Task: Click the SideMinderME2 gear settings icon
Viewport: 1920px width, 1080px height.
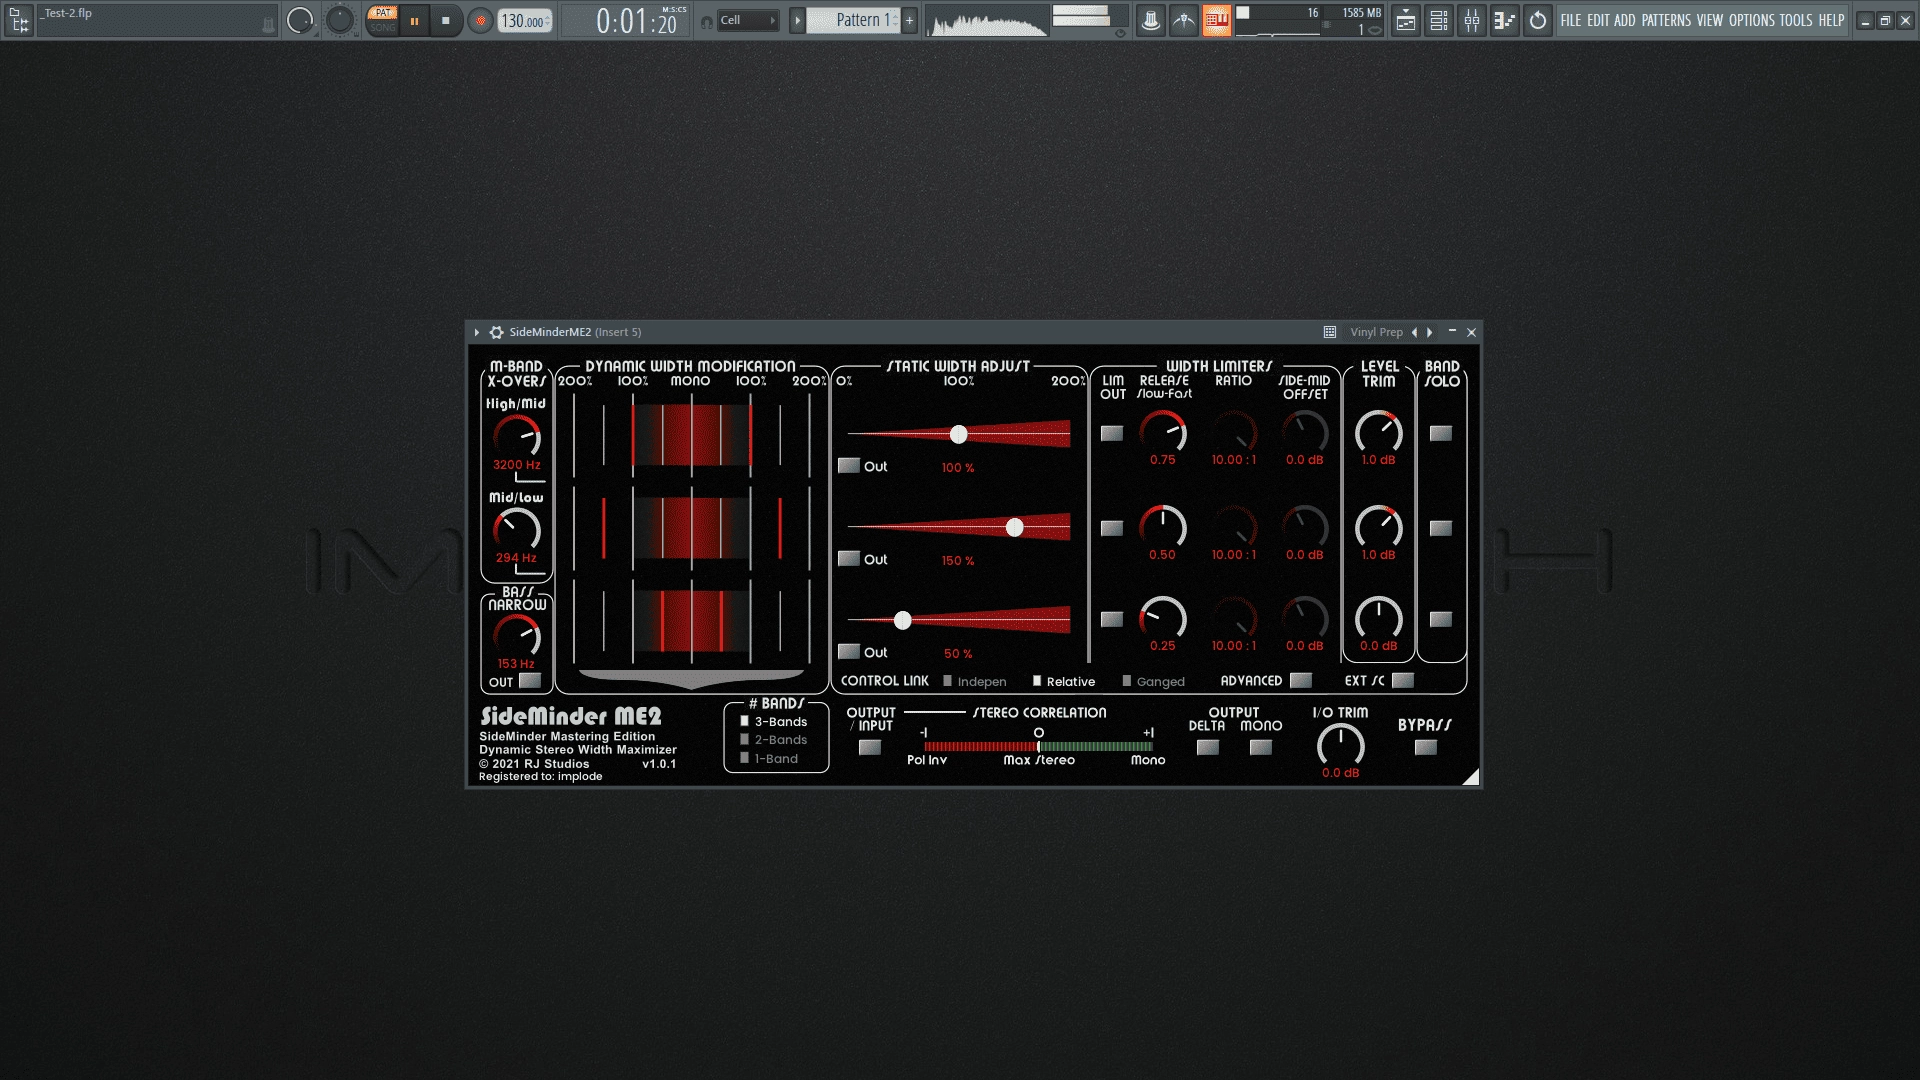Action: click(x=496, y=332)
